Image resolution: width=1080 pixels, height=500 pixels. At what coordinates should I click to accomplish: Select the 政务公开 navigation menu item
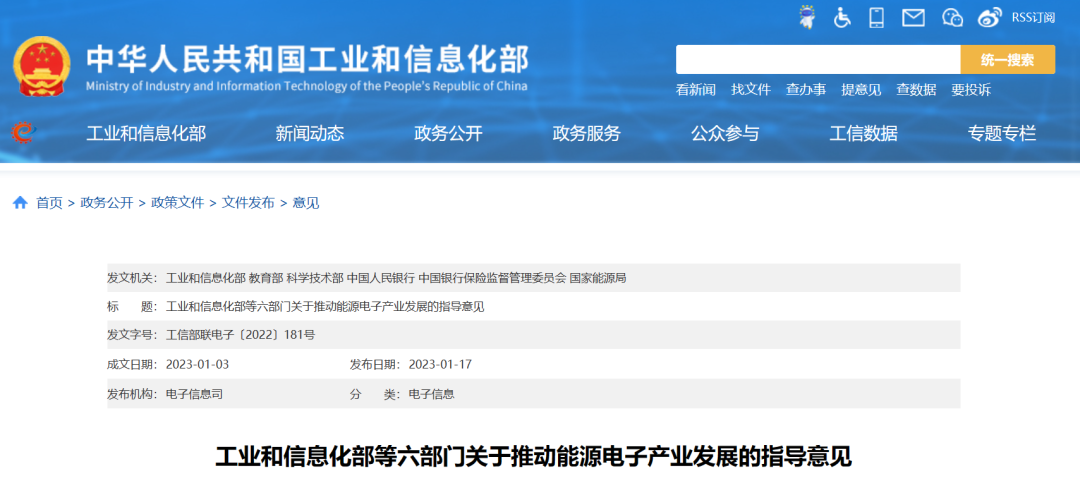(448, 134)
